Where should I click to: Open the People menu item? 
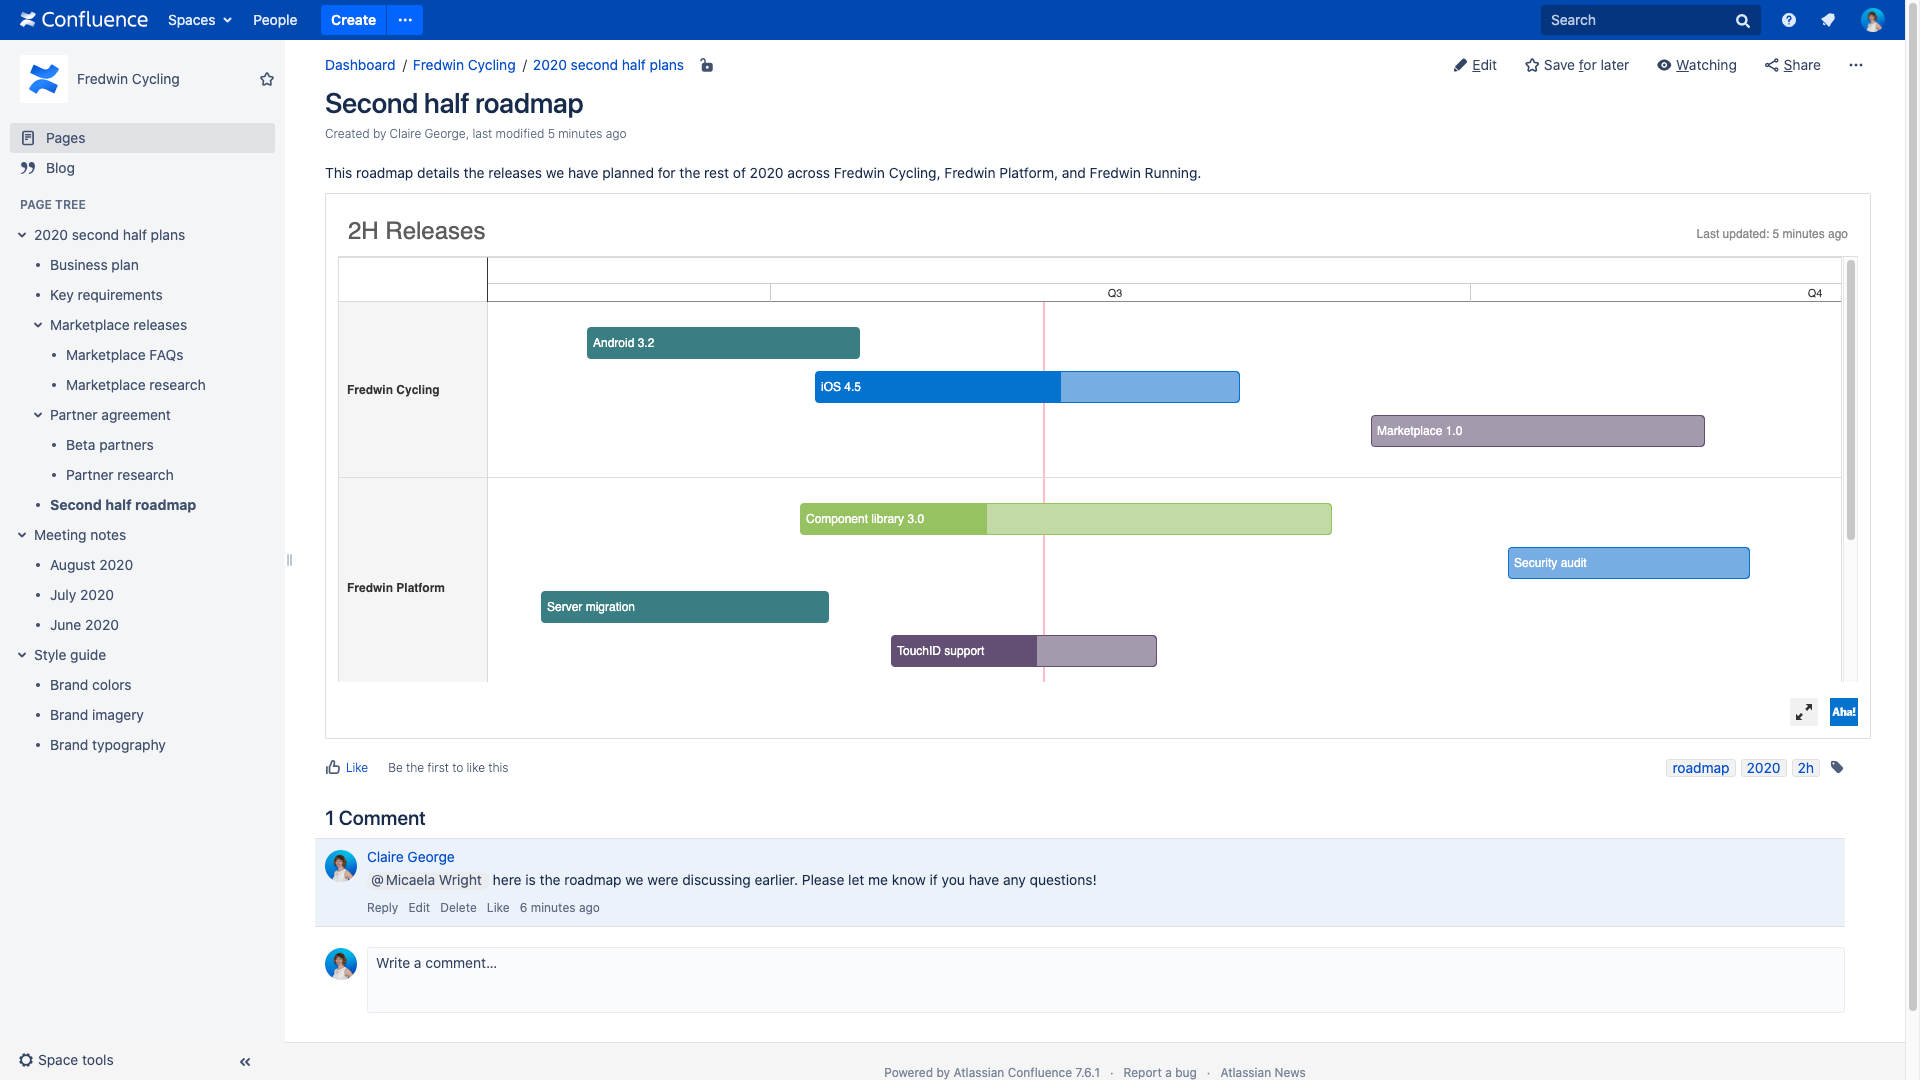click(275, 20)
